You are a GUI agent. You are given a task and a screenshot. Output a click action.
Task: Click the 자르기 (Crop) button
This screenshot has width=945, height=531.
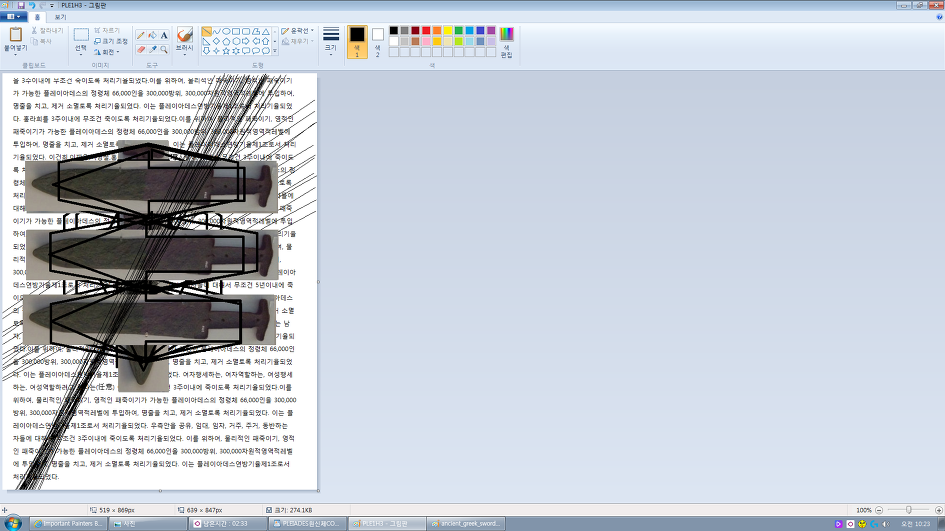click(x=110, y=31)
